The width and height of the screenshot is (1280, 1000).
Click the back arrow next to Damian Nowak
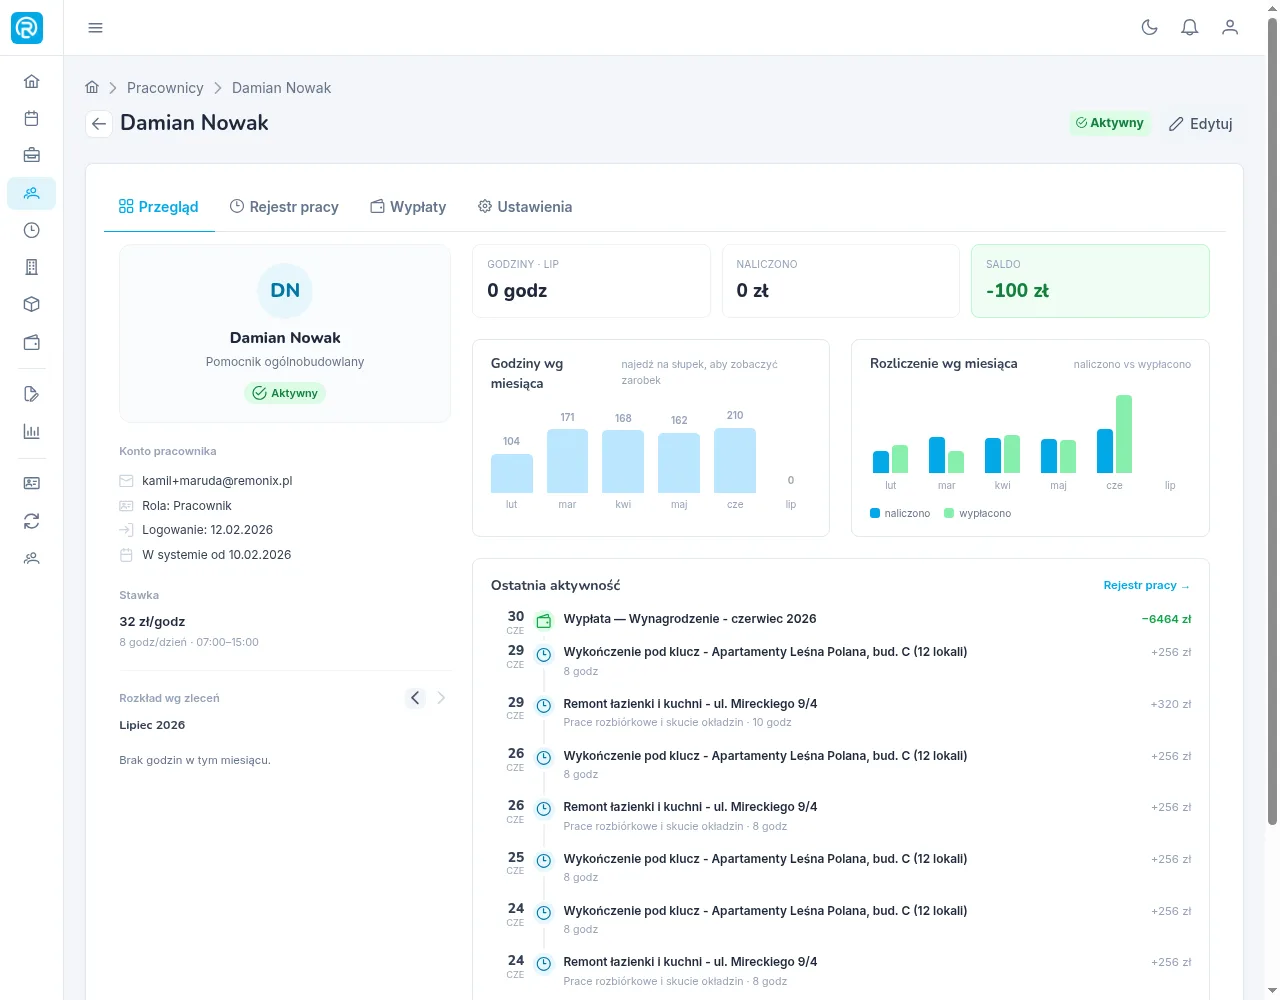(98, 124)
